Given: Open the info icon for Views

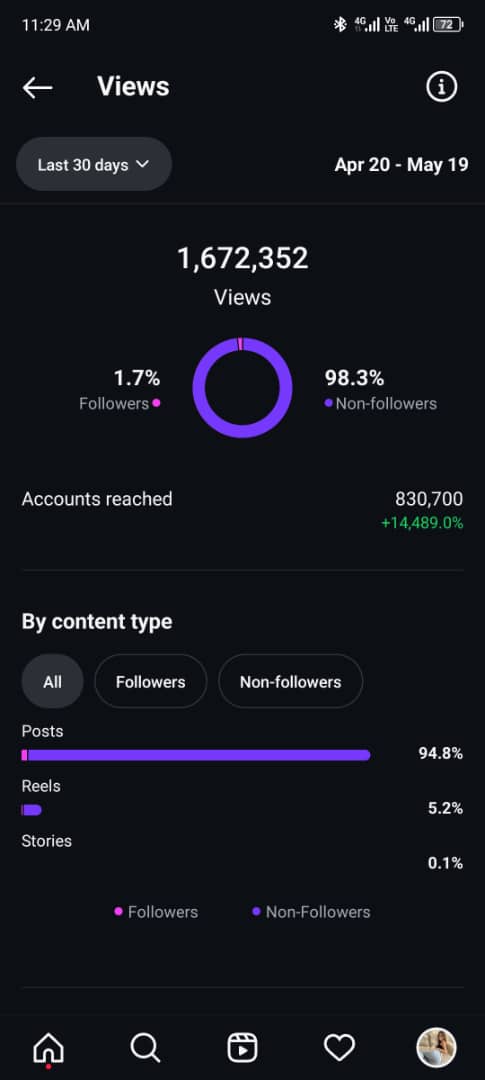Looking at the screenshot, I should (442, 87).
